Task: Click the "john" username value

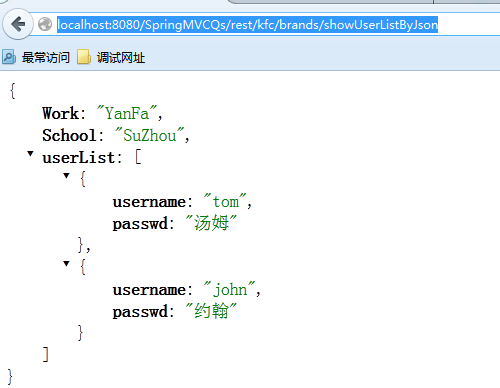Action: click(229, 289)
